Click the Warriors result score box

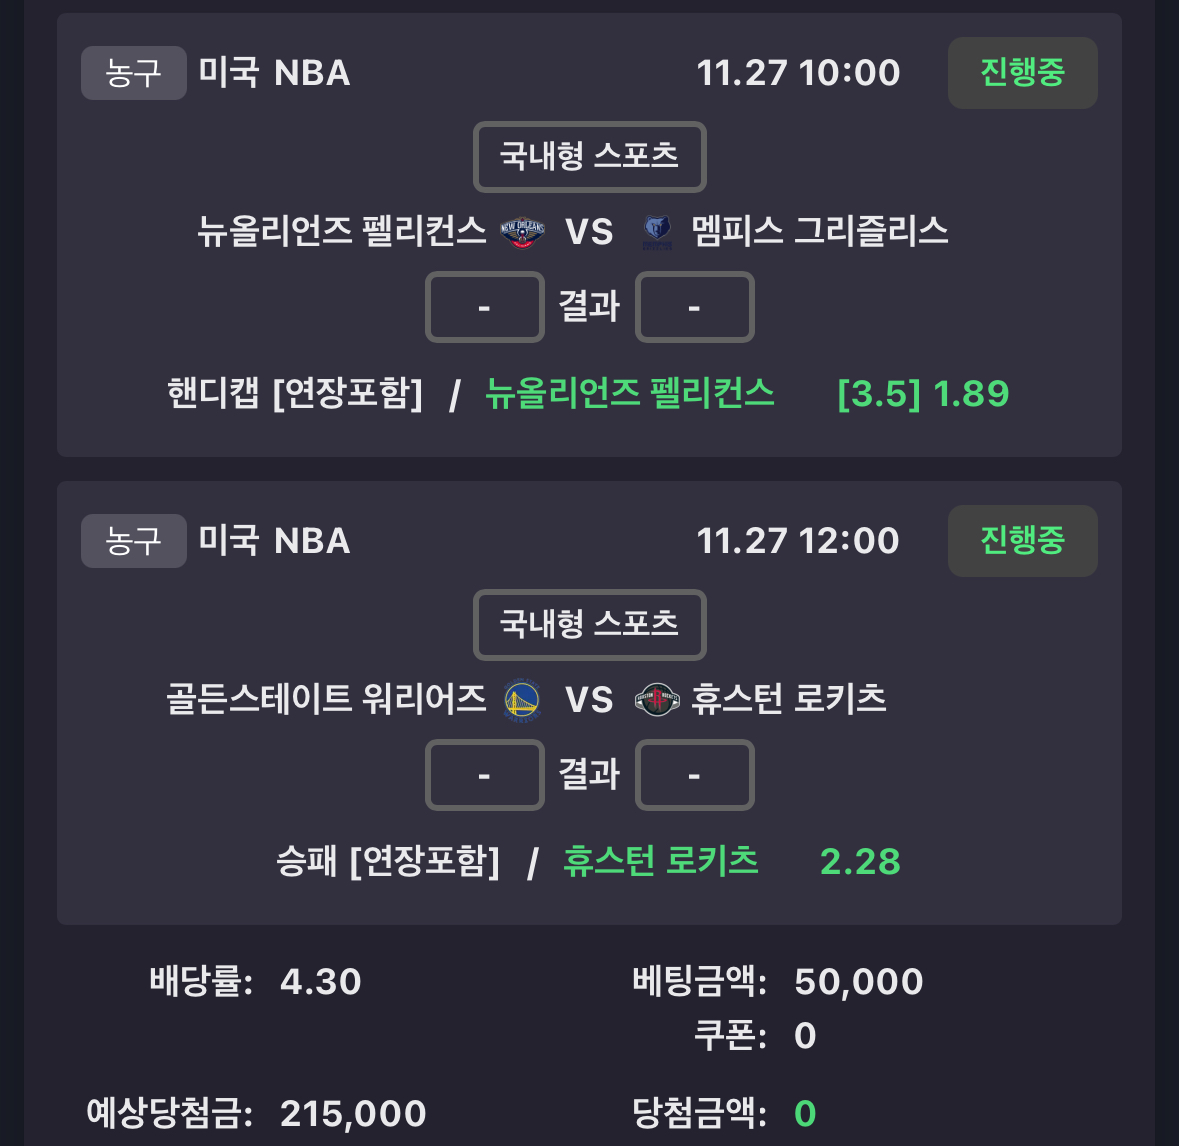click(485, 775)
